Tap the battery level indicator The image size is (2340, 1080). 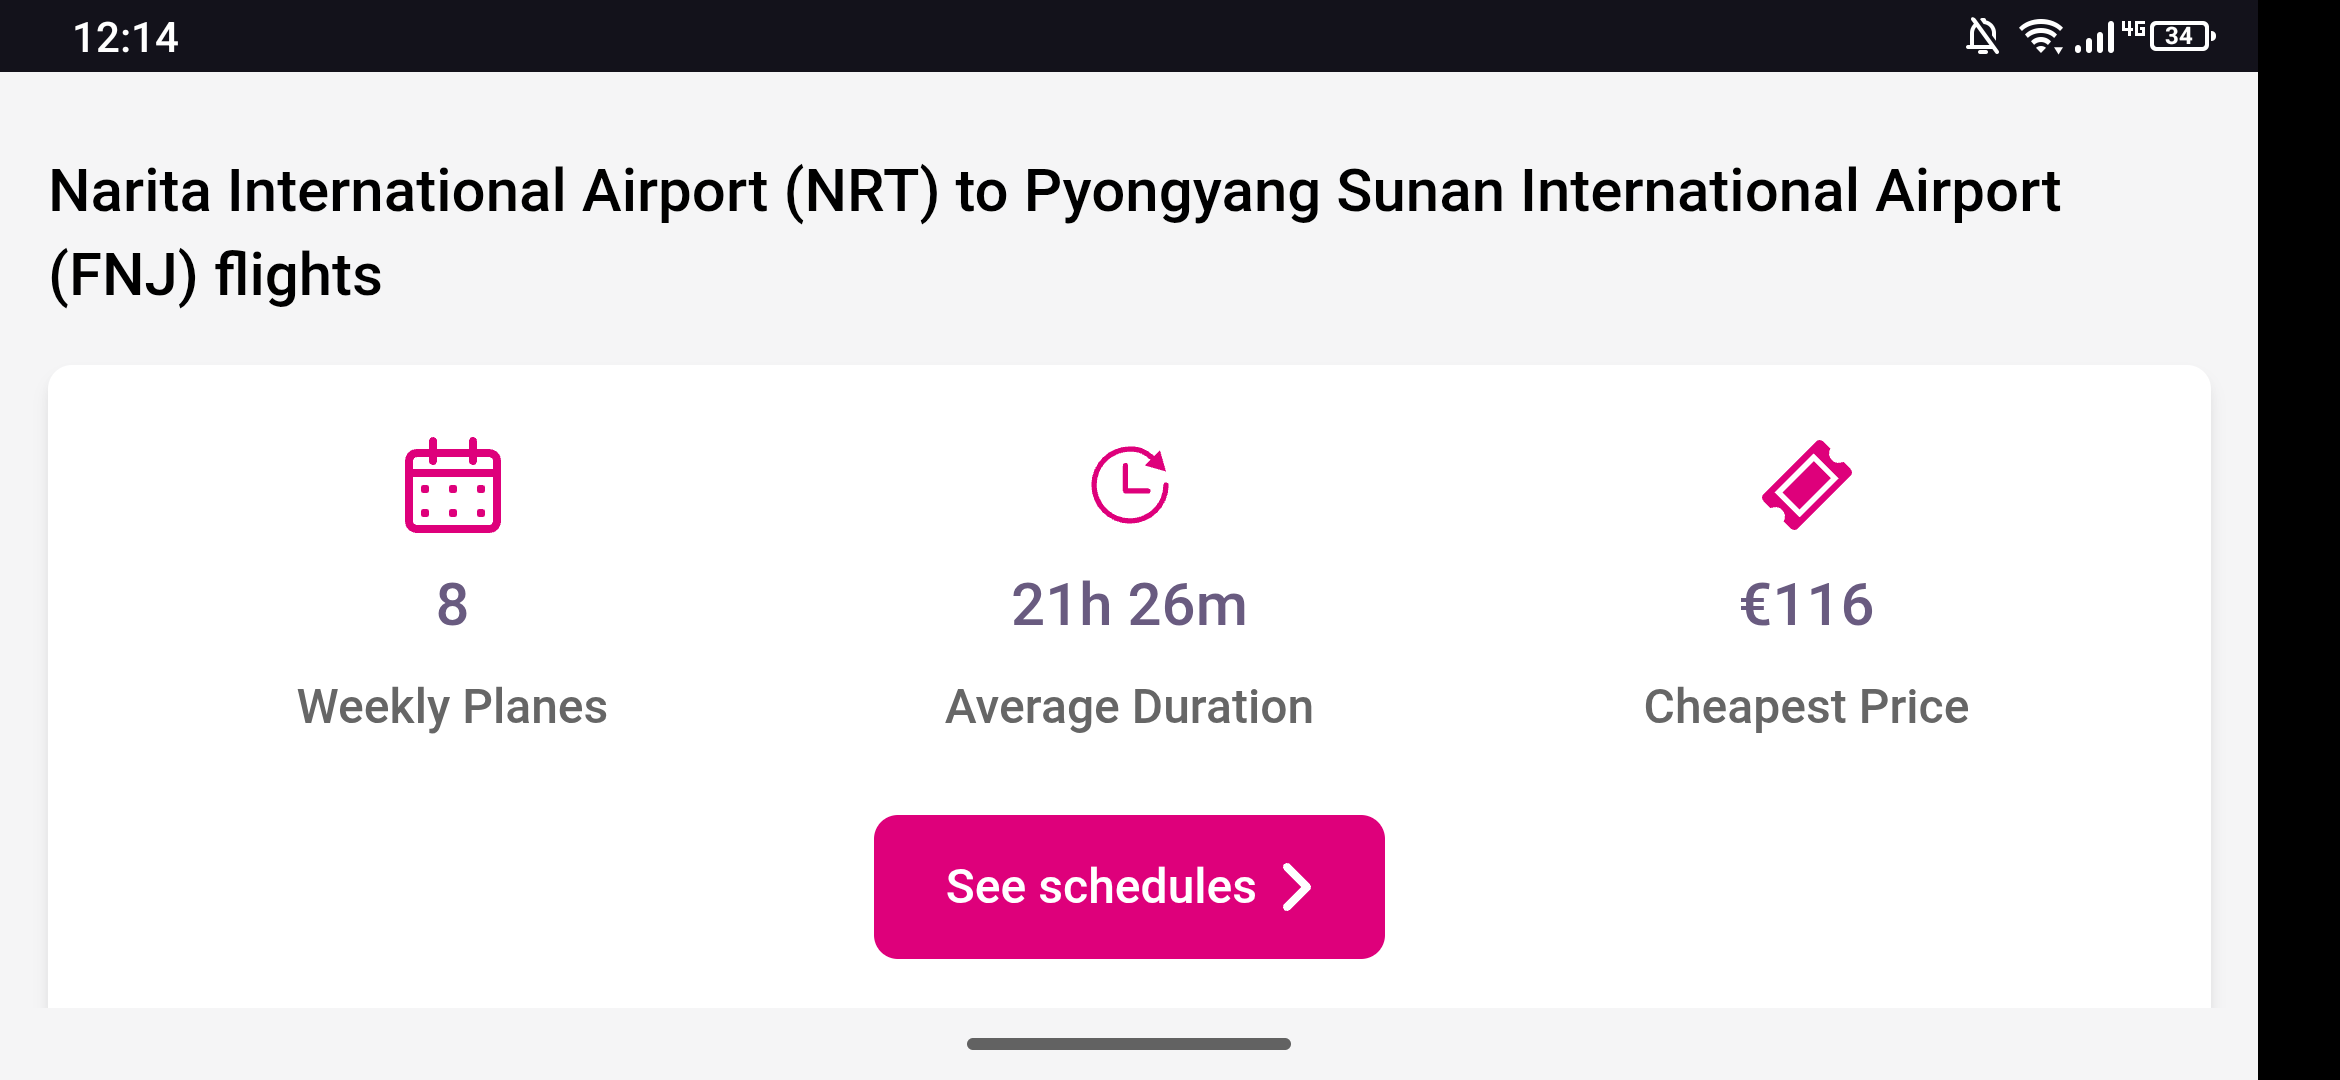[x=2183, y=37]
